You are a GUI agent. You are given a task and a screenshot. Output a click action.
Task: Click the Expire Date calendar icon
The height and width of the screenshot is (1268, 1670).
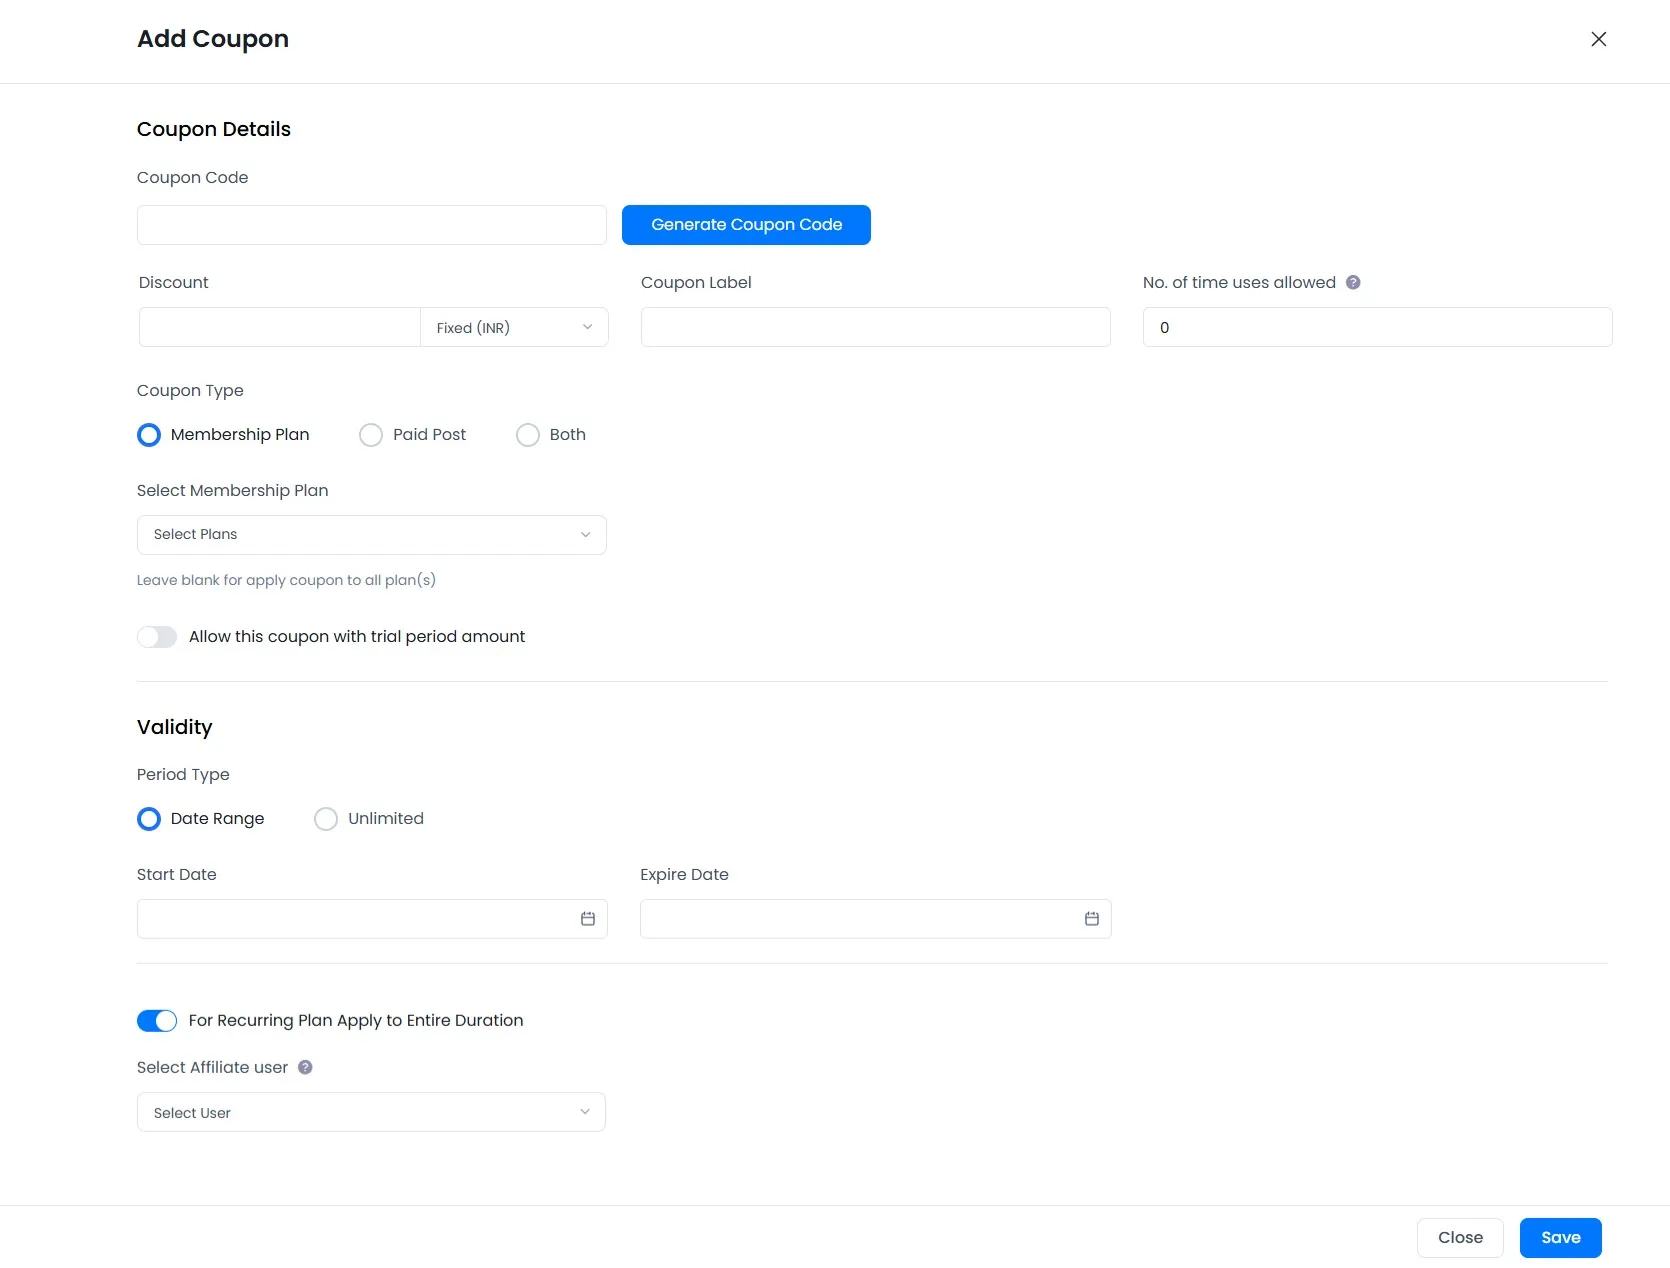[1092, 919]
